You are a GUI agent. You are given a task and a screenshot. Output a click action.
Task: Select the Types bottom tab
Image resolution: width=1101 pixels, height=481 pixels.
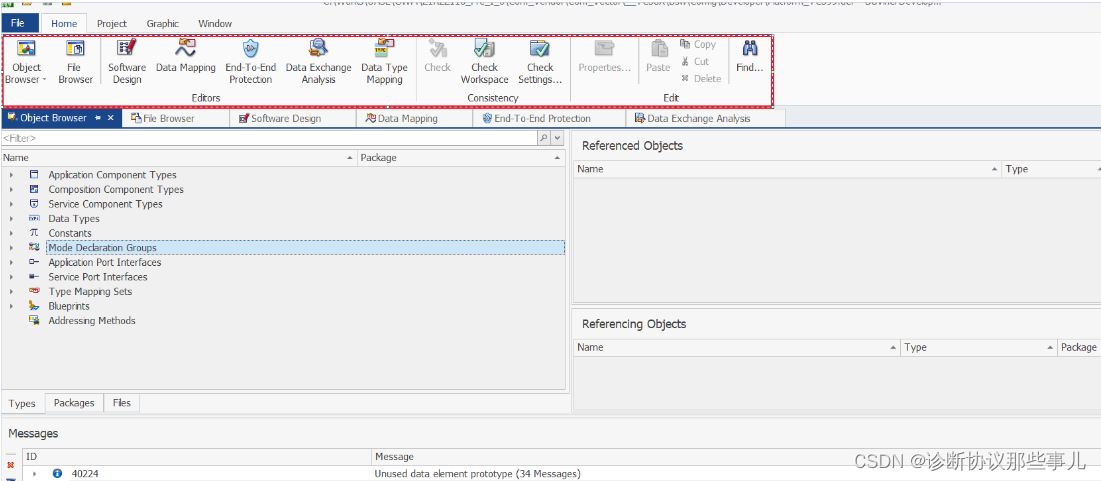[x=22, y=403]
